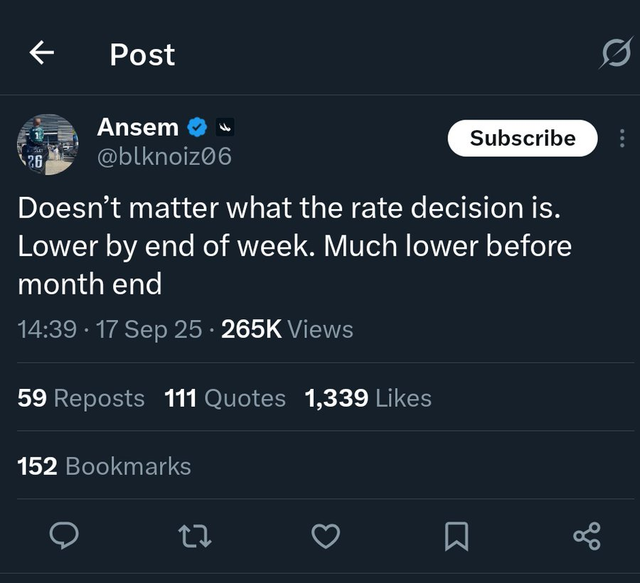View the 59 Reposts list

[x=81, y=398]
